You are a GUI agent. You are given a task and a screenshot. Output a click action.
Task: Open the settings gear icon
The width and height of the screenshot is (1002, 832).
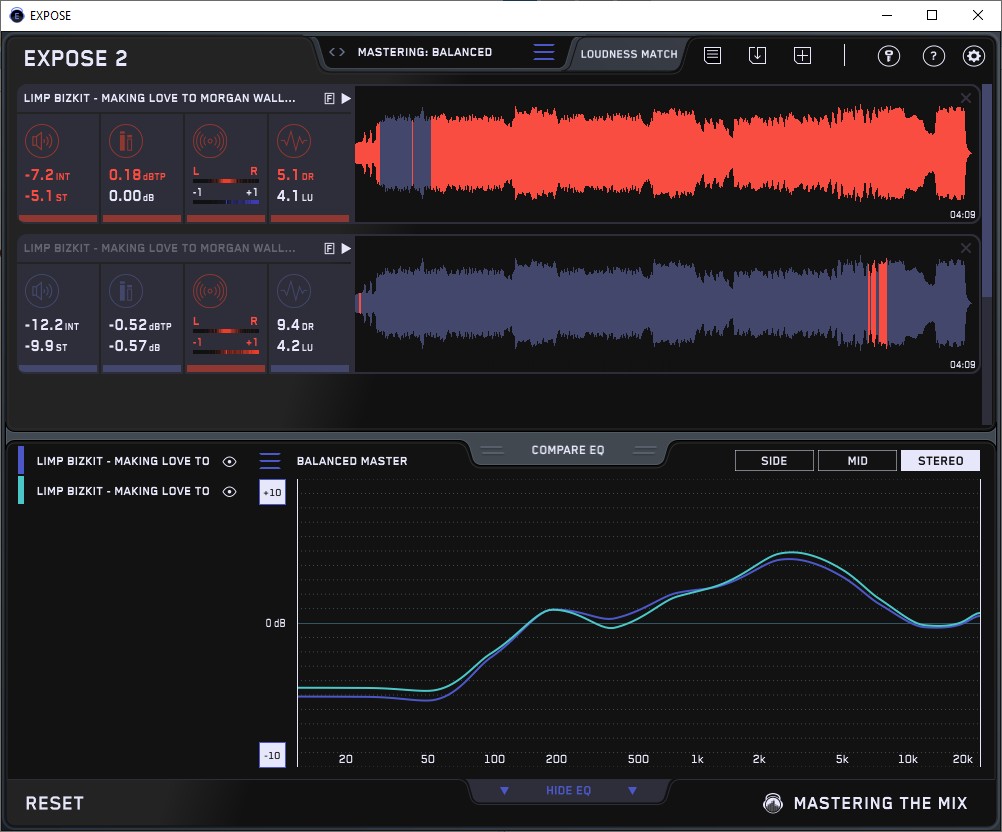click(x=973, y=56)
